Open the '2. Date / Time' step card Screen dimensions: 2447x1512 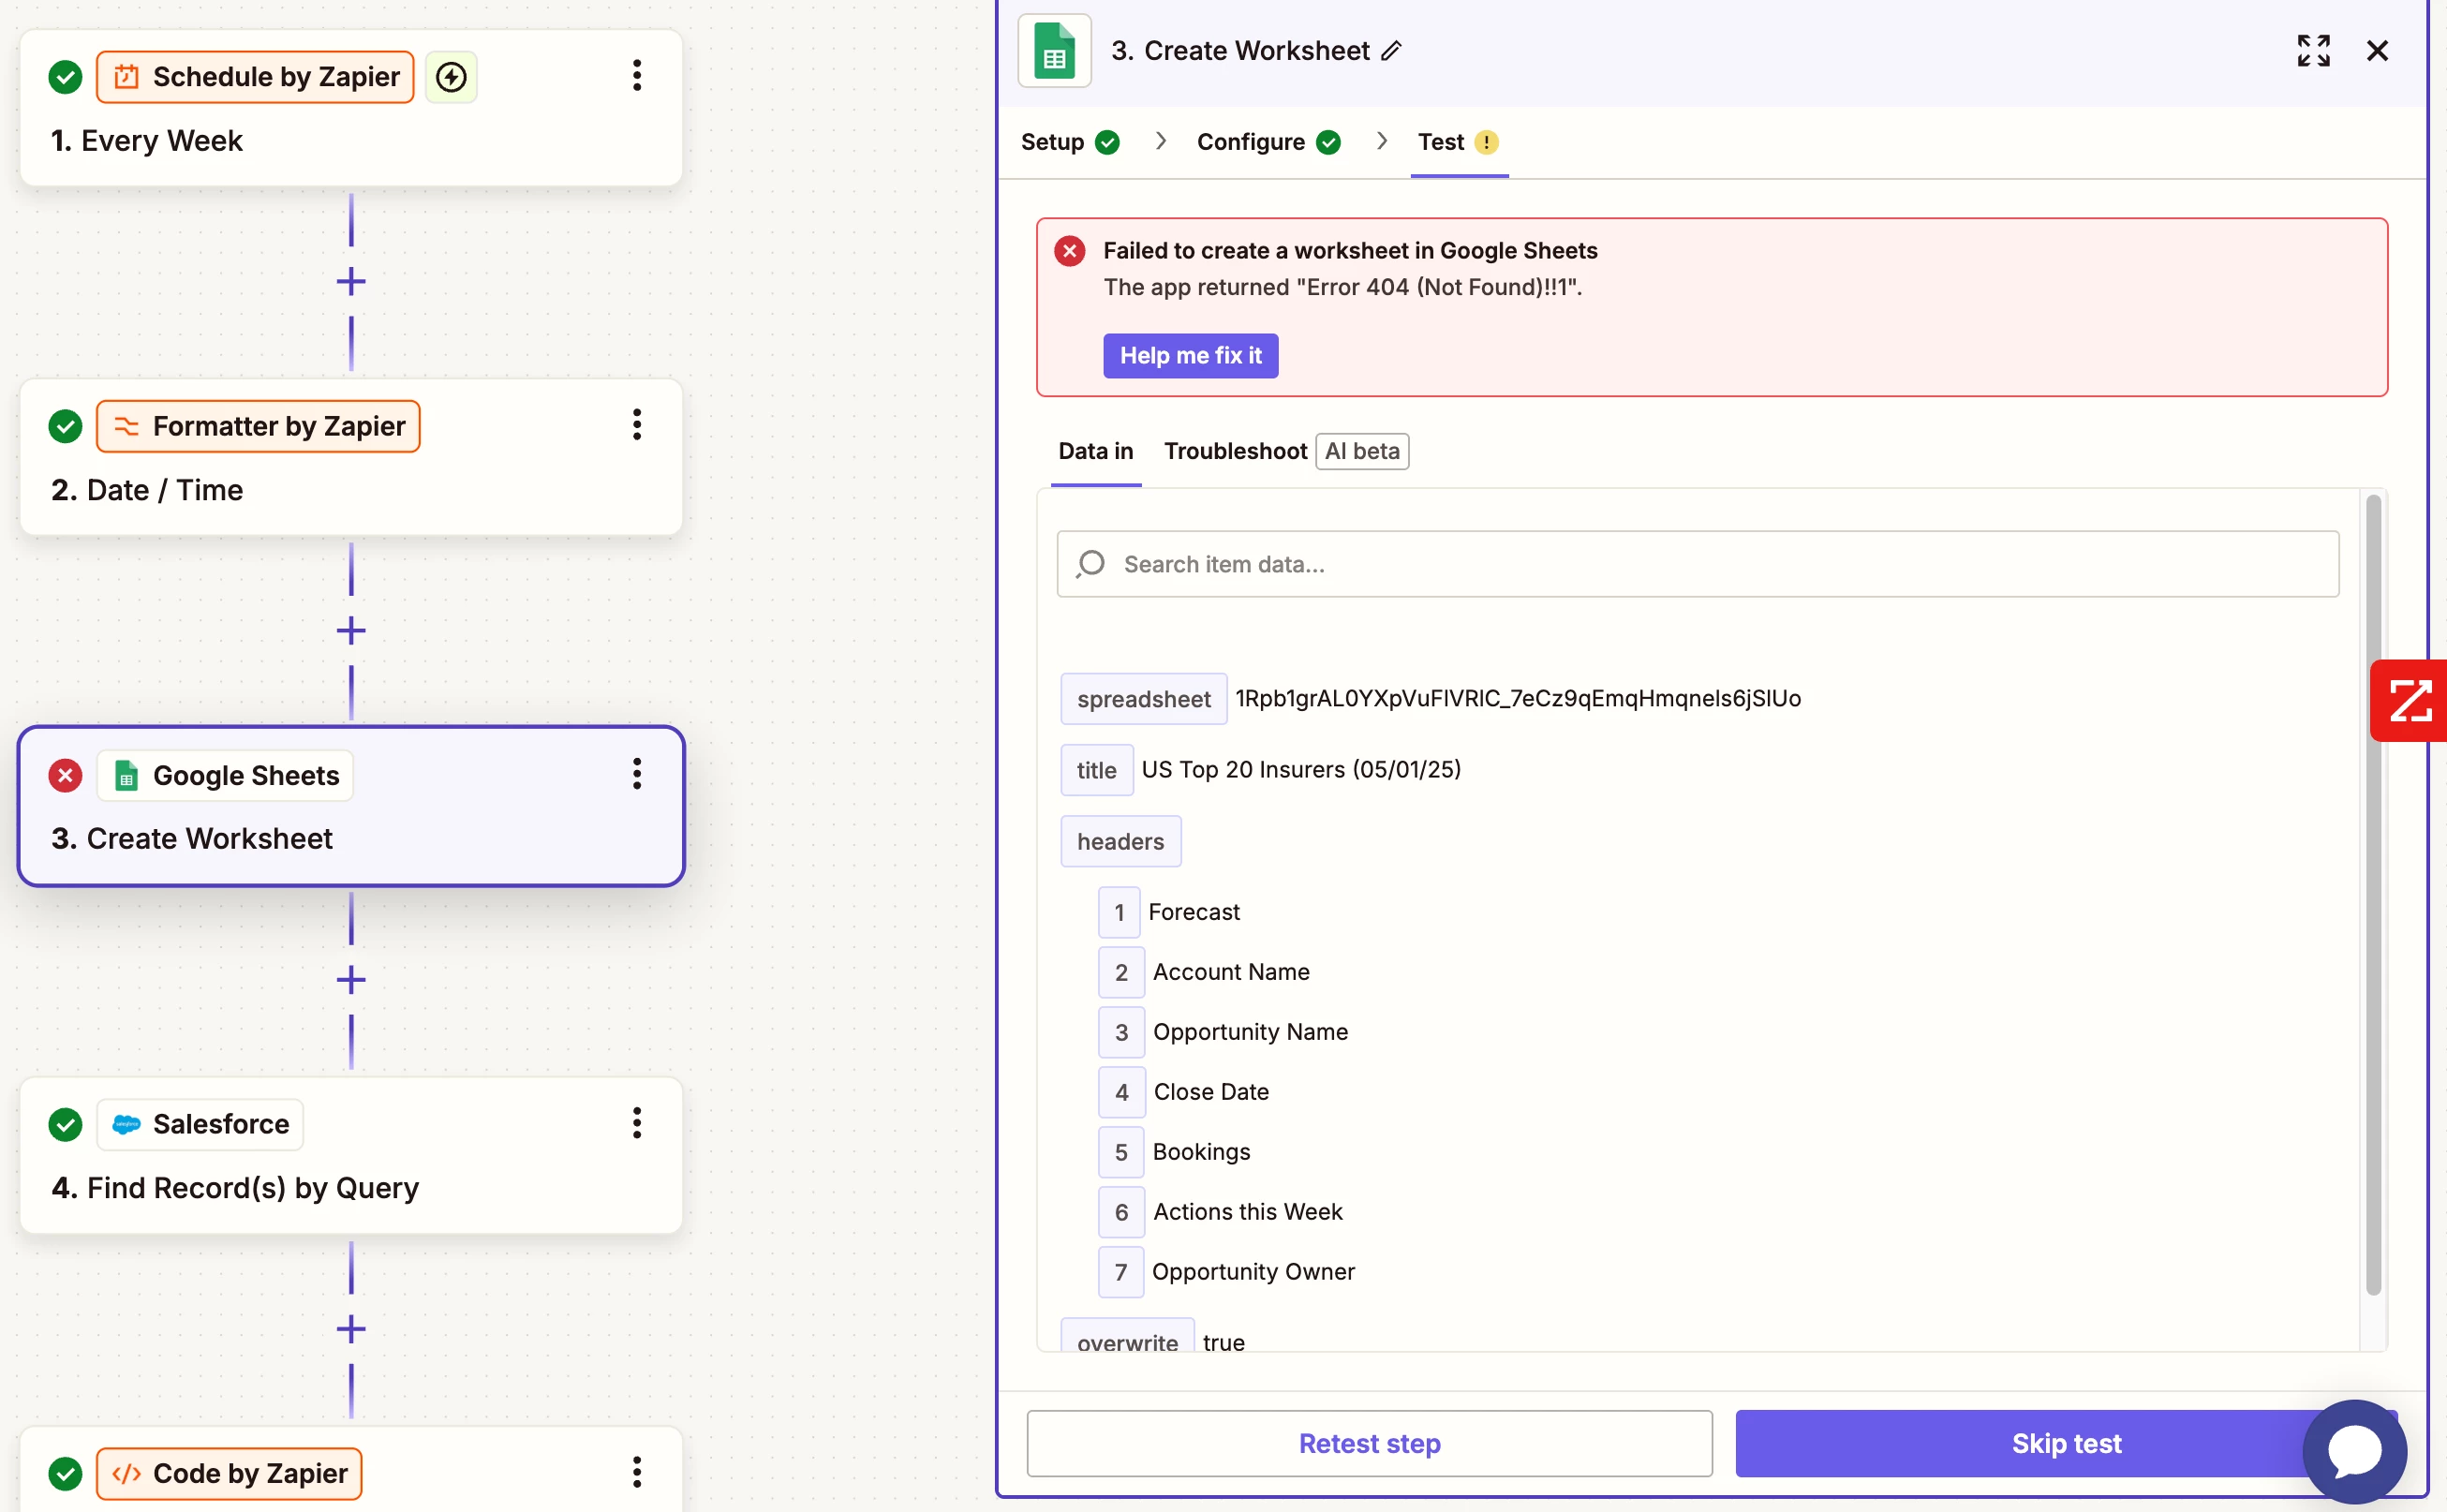[x=351, y=457]
